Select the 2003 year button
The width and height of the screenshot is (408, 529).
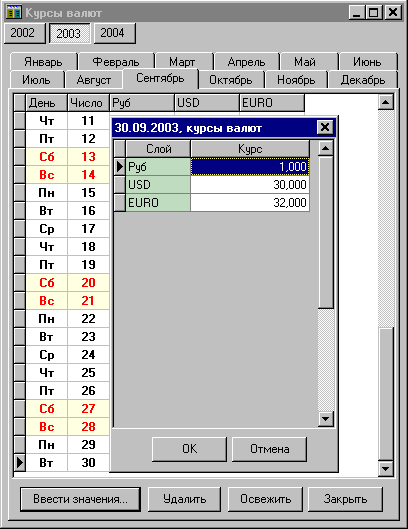coord(70,33)
